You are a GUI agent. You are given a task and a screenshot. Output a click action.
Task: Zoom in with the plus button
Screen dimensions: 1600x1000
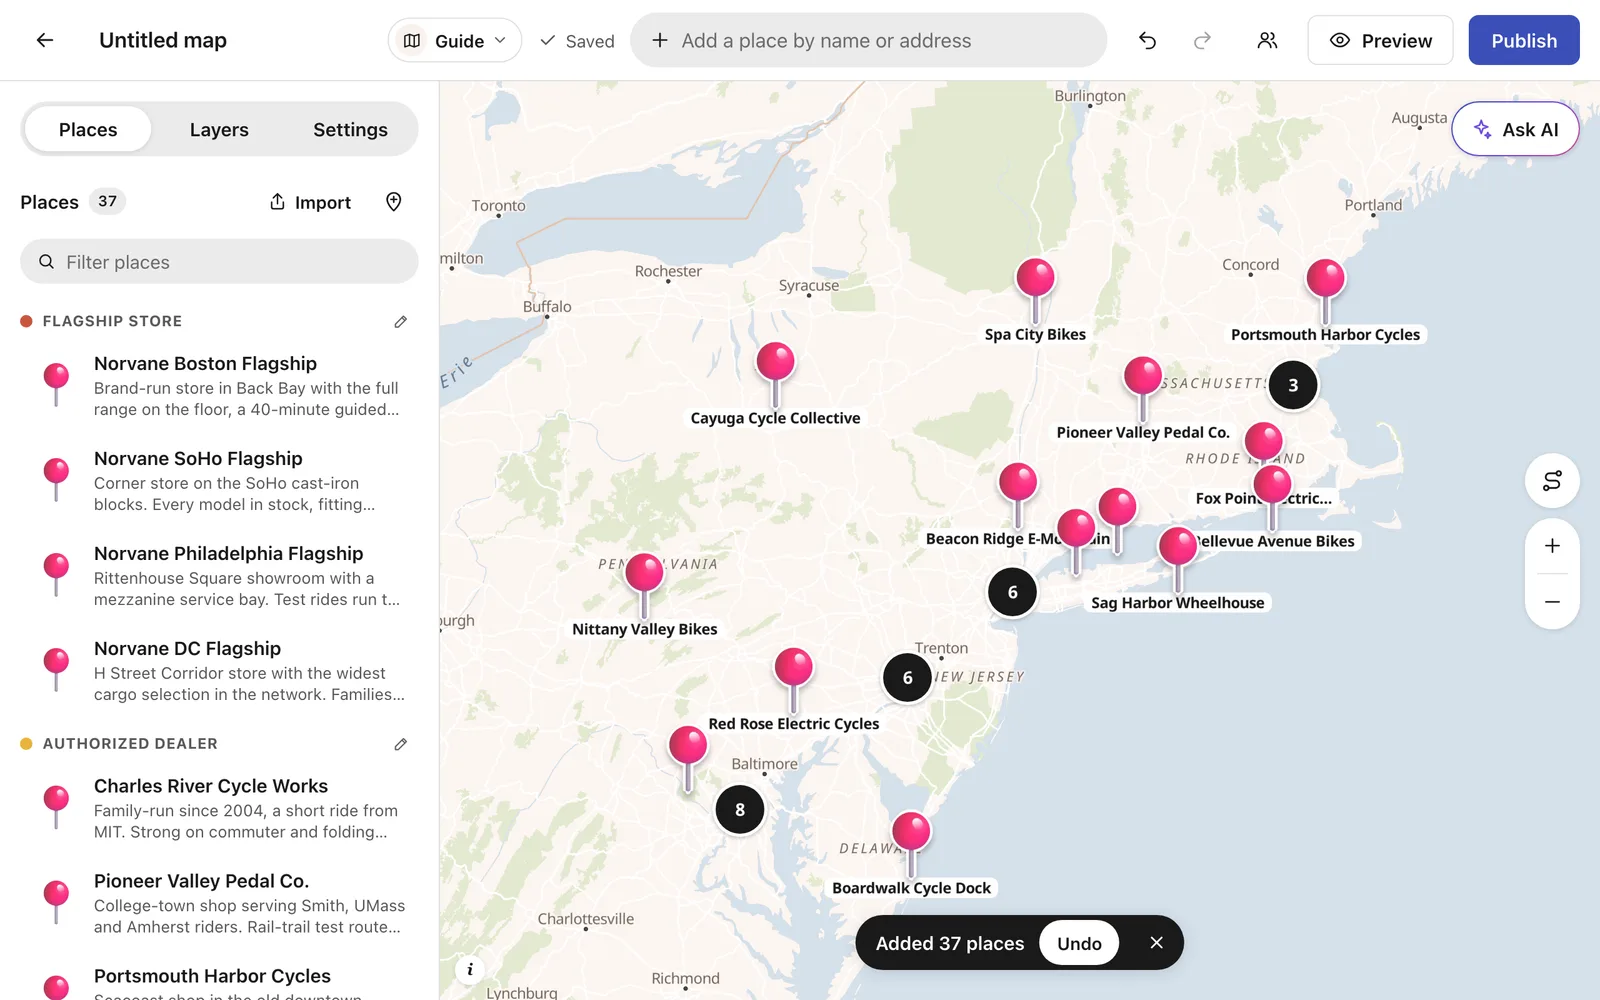(1552, 546)
